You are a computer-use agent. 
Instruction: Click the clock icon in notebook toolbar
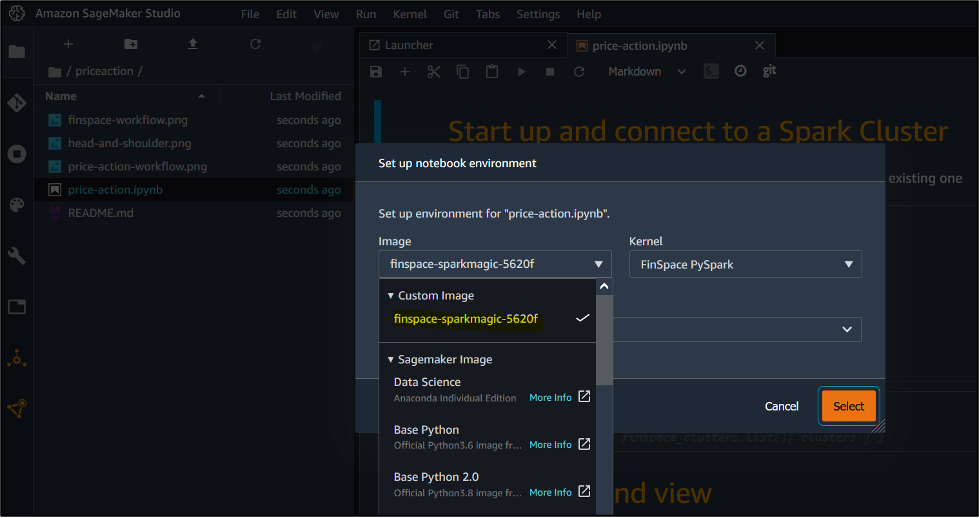[x=740, y=71]
